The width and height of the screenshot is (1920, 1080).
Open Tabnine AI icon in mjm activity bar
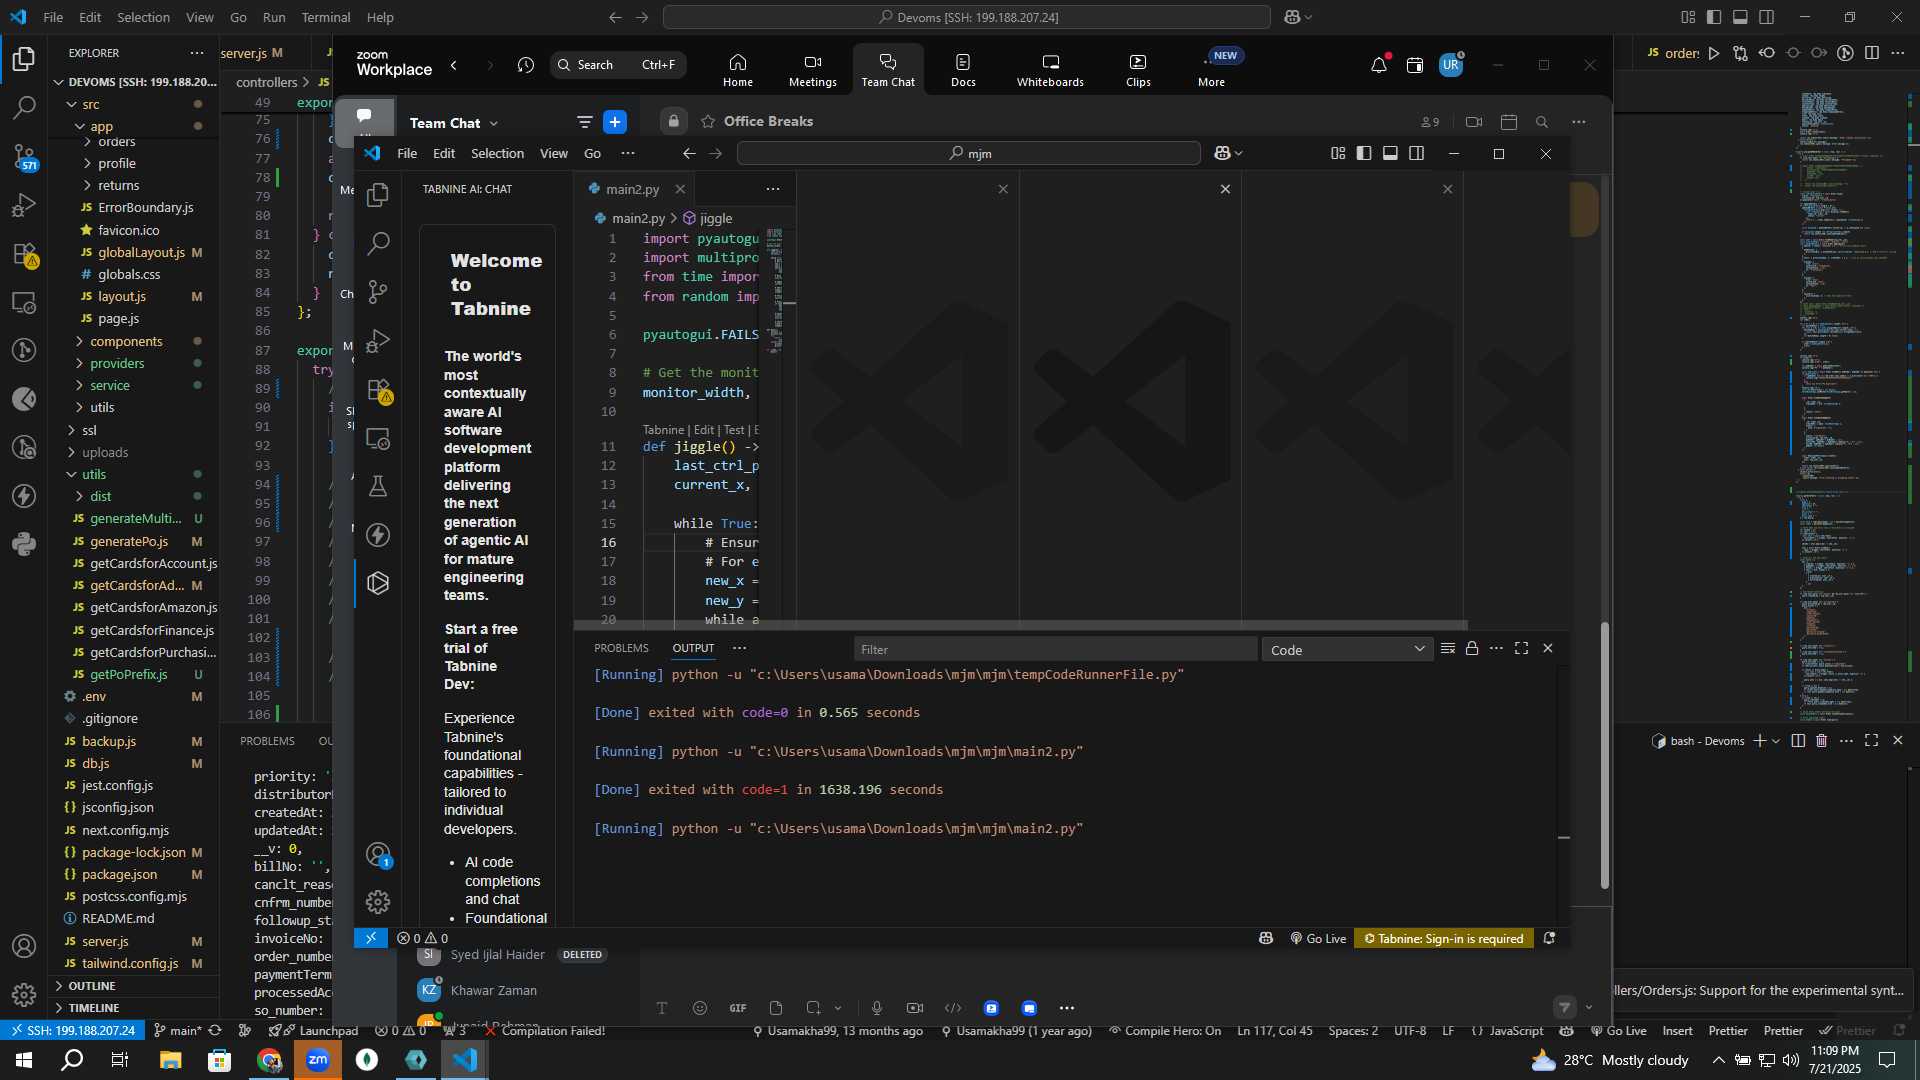coord(378,583)
